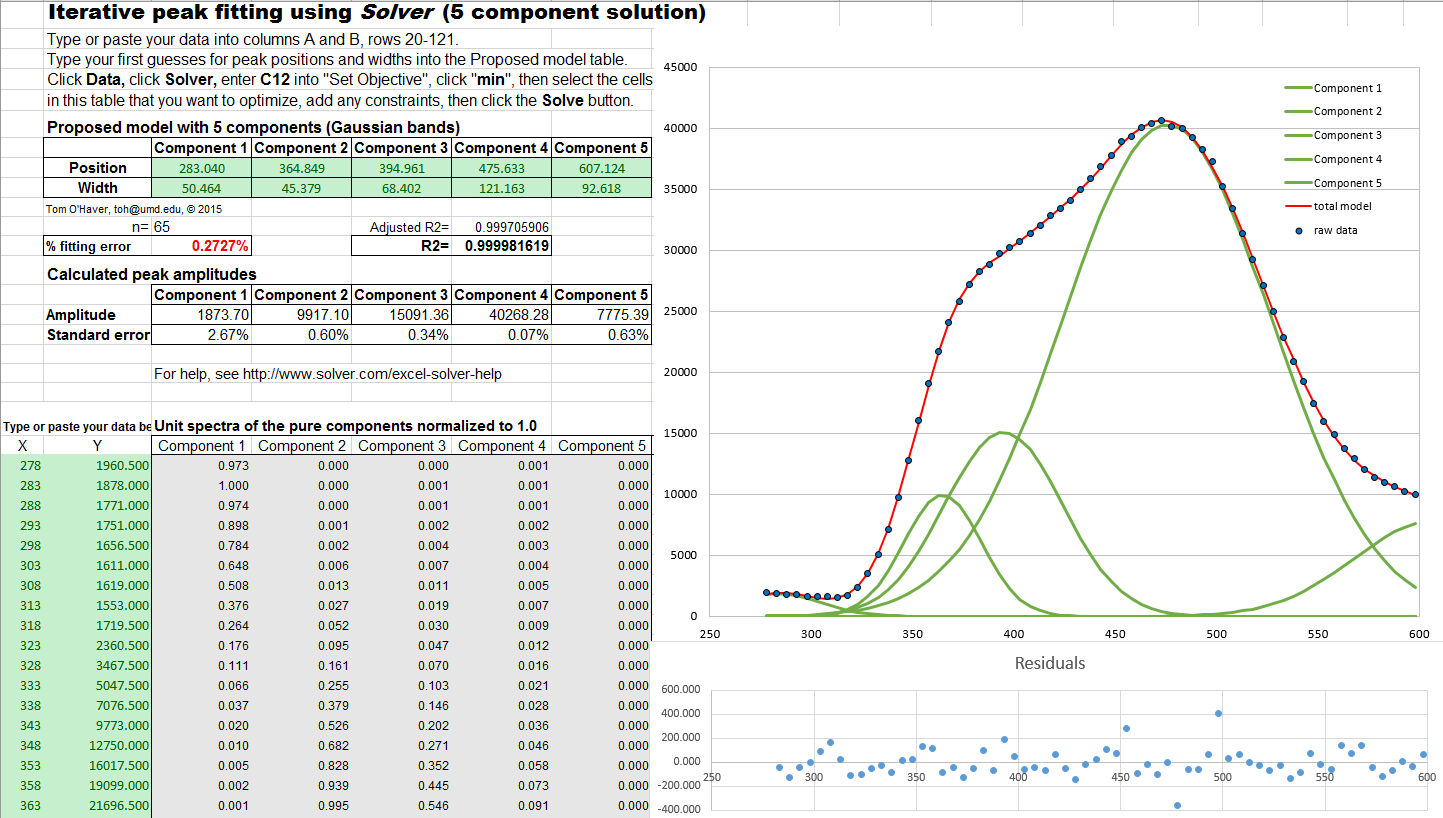Select Component 5 Position value 607.124

pyautogui.click(x=601, y=168)
